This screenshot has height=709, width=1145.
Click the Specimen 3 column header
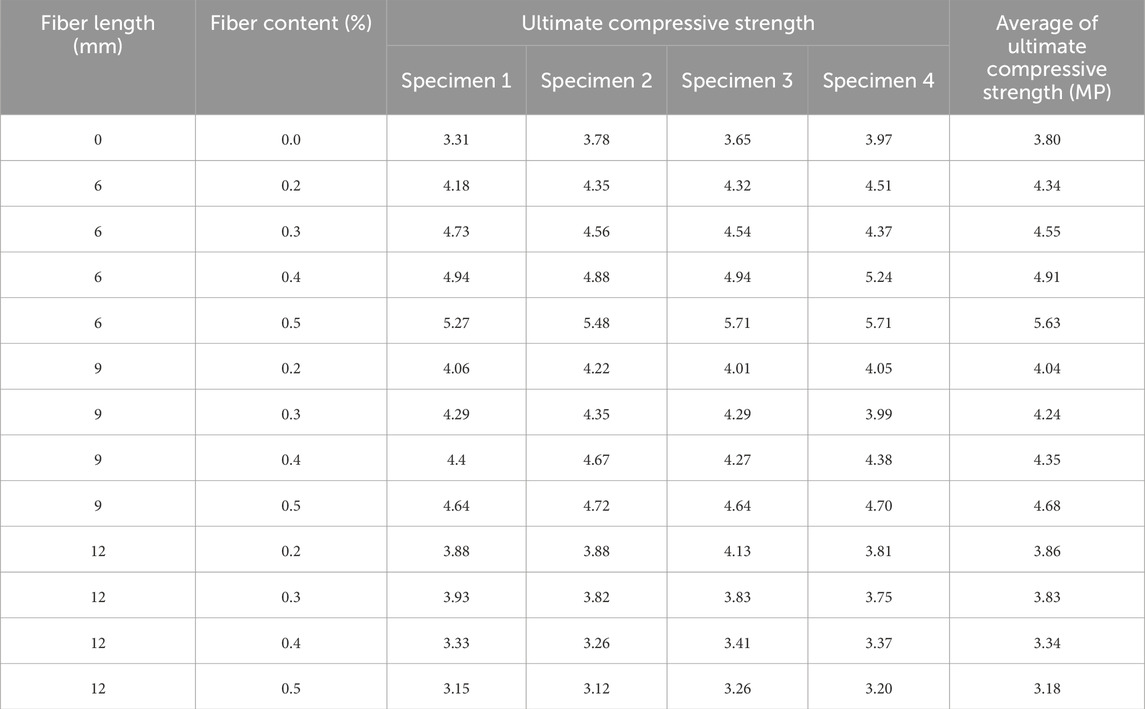[x=737, y=81]
